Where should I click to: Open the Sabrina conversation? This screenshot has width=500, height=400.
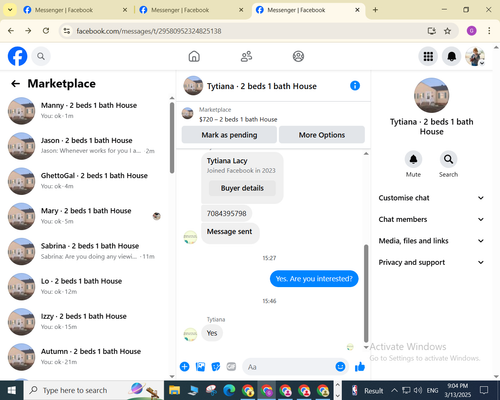click(x=85, y=251)
